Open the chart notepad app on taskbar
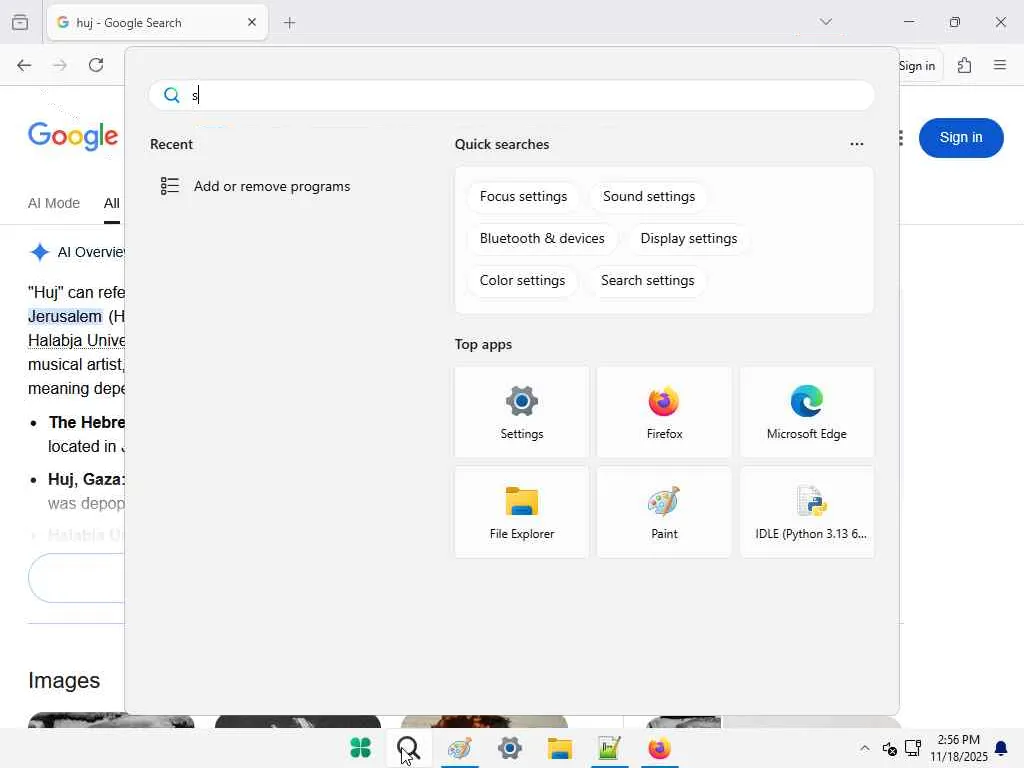The image size is (1024, 768). coord(609,748)
